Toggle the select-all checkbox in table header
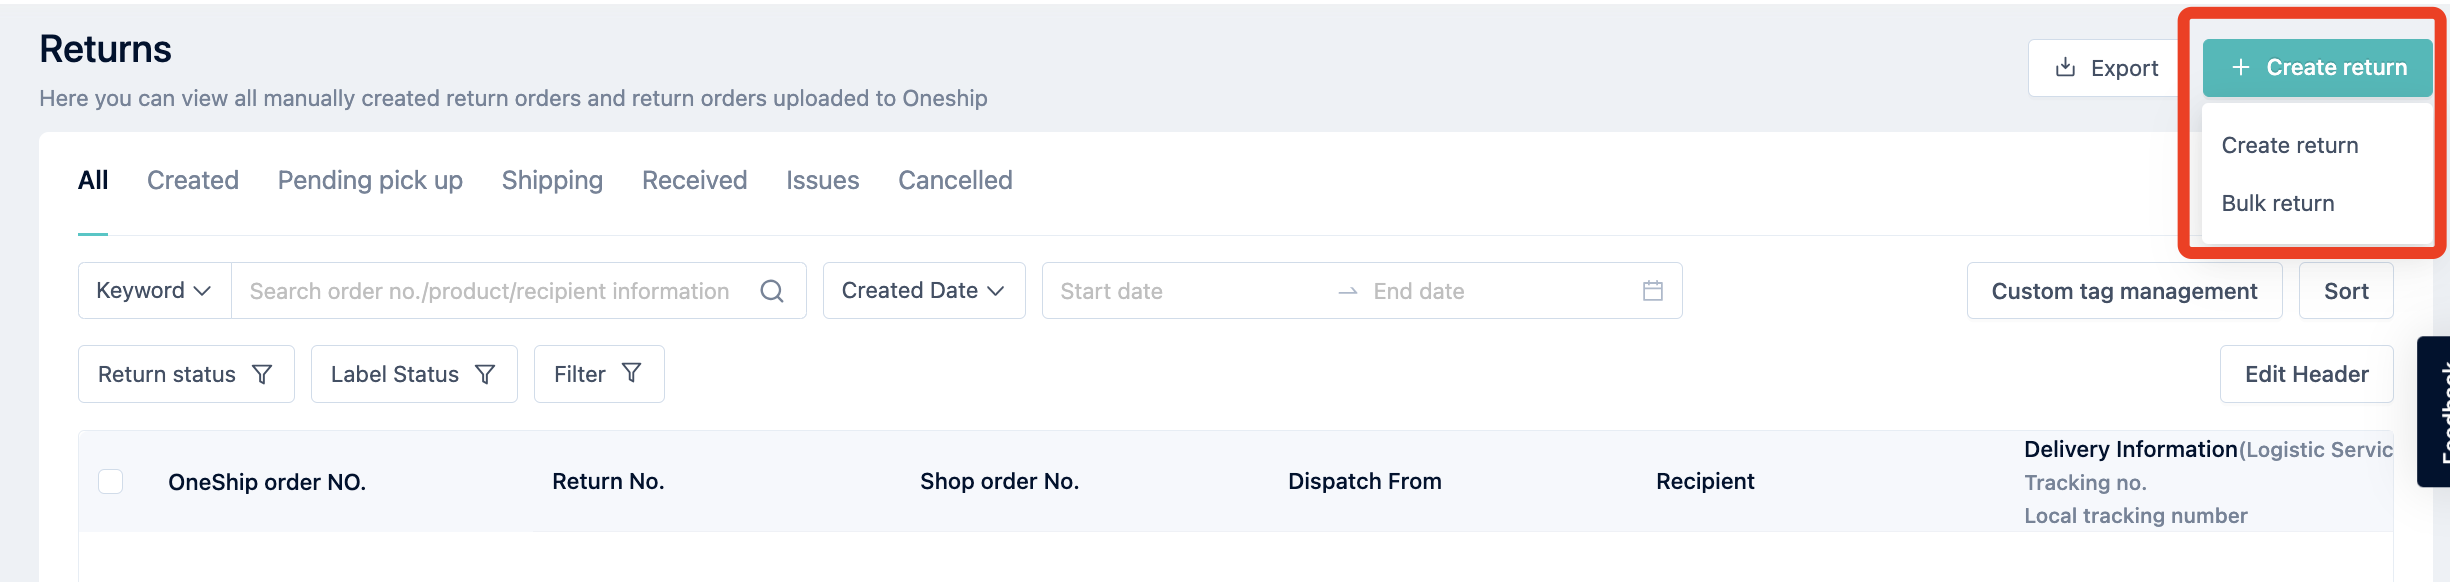 pos(111,481)
